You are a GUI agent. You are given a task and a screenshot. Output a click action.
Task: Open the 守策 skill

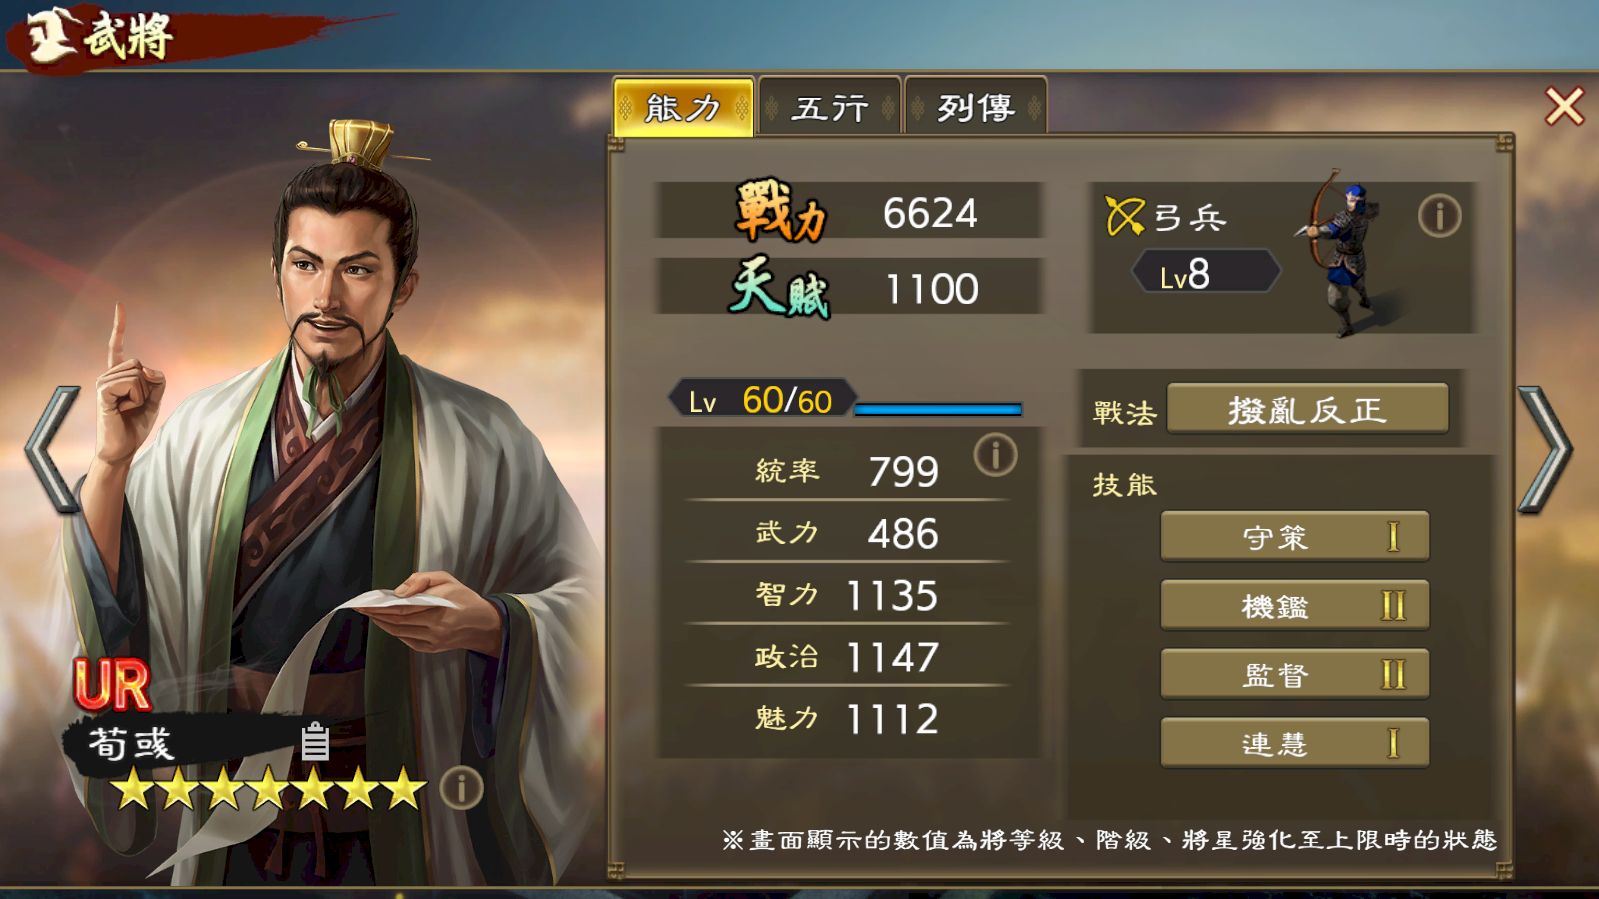(x=1294, y=537)
